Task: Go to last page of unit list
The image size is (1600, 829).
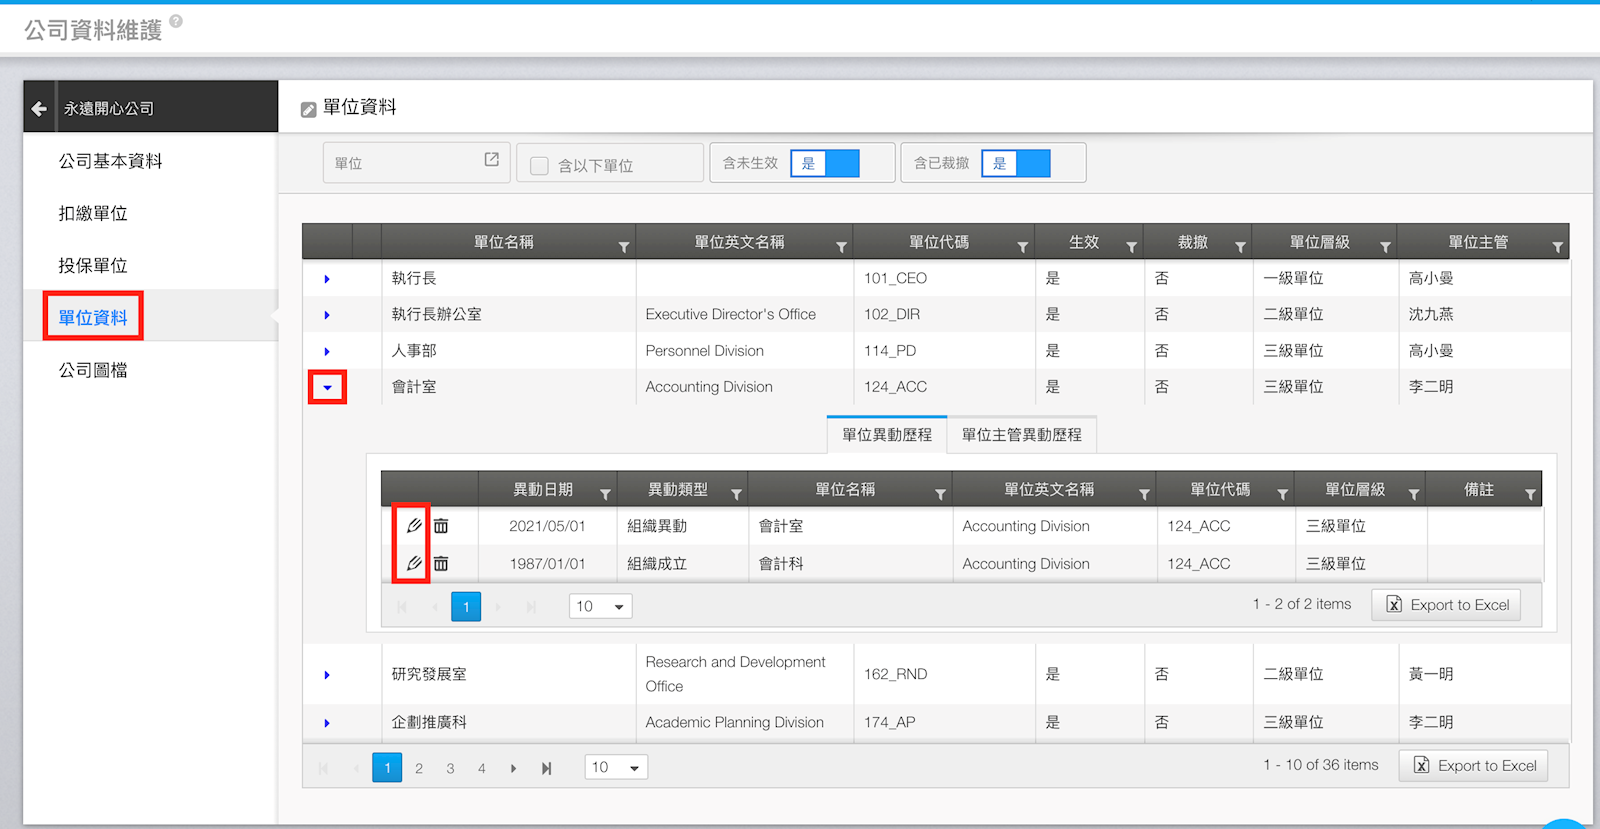Action: click(546, 768)
